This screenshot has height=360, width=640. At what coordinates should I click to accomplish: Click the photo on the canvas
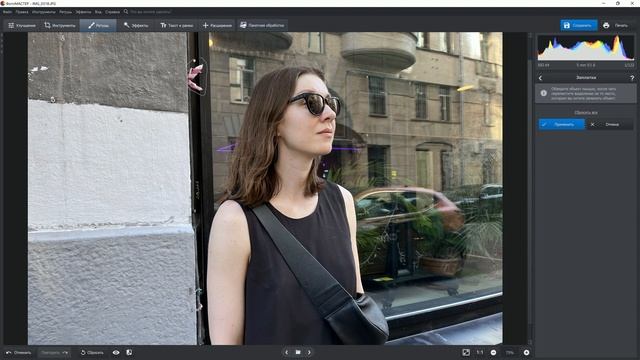[x=265, y=189]
